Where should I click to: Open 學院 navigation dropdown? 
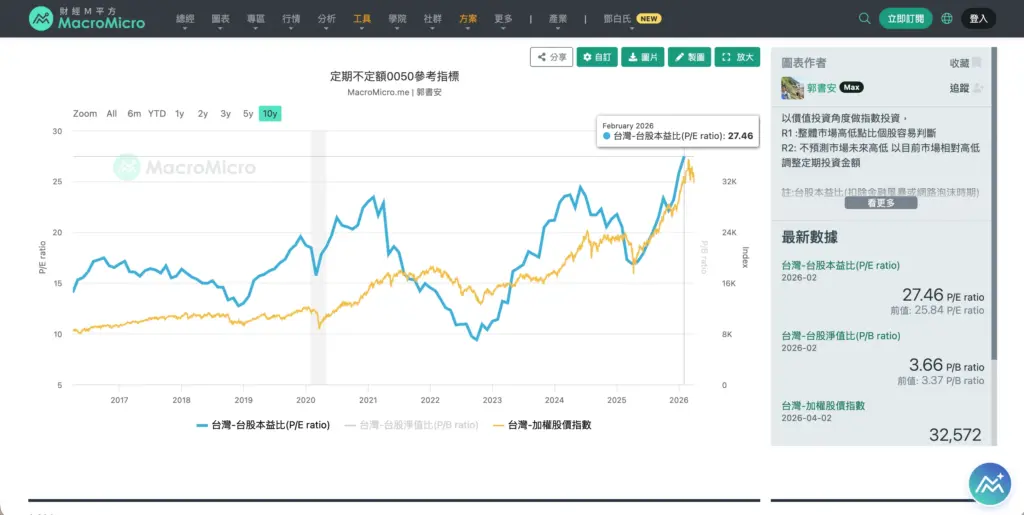(x=397, y=20)
